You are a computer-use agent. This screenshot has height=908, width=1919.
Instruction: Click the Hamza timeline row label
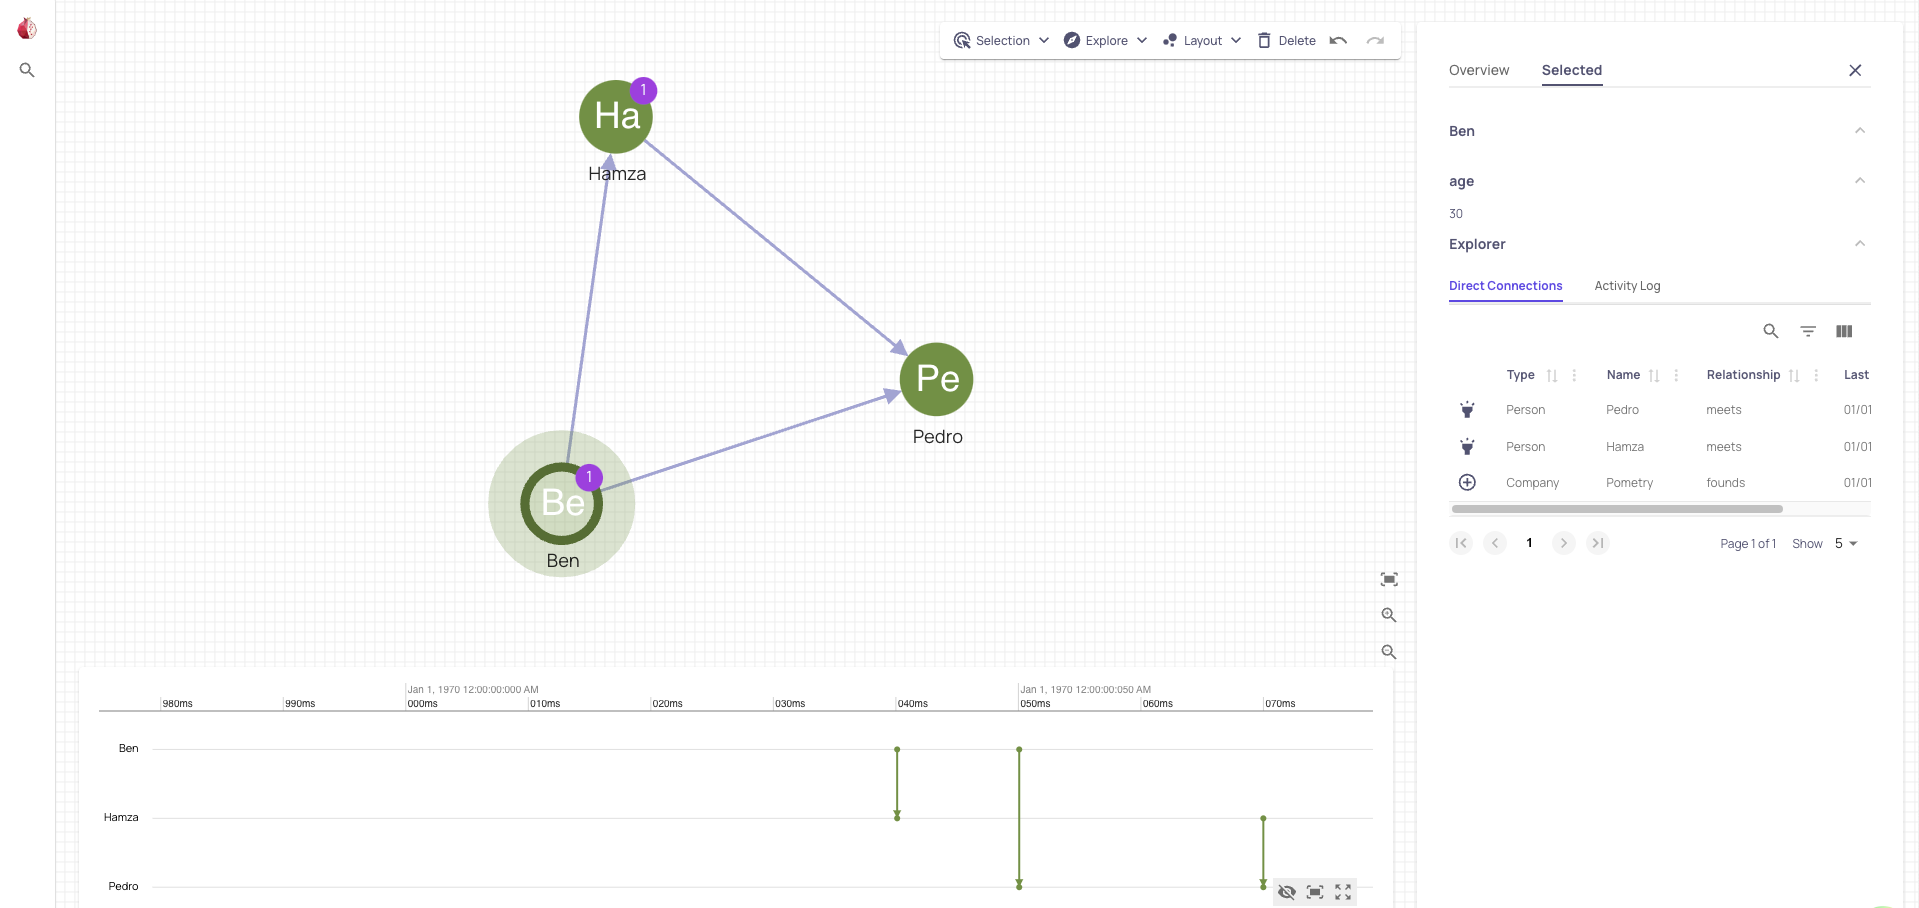click(121, 818)
